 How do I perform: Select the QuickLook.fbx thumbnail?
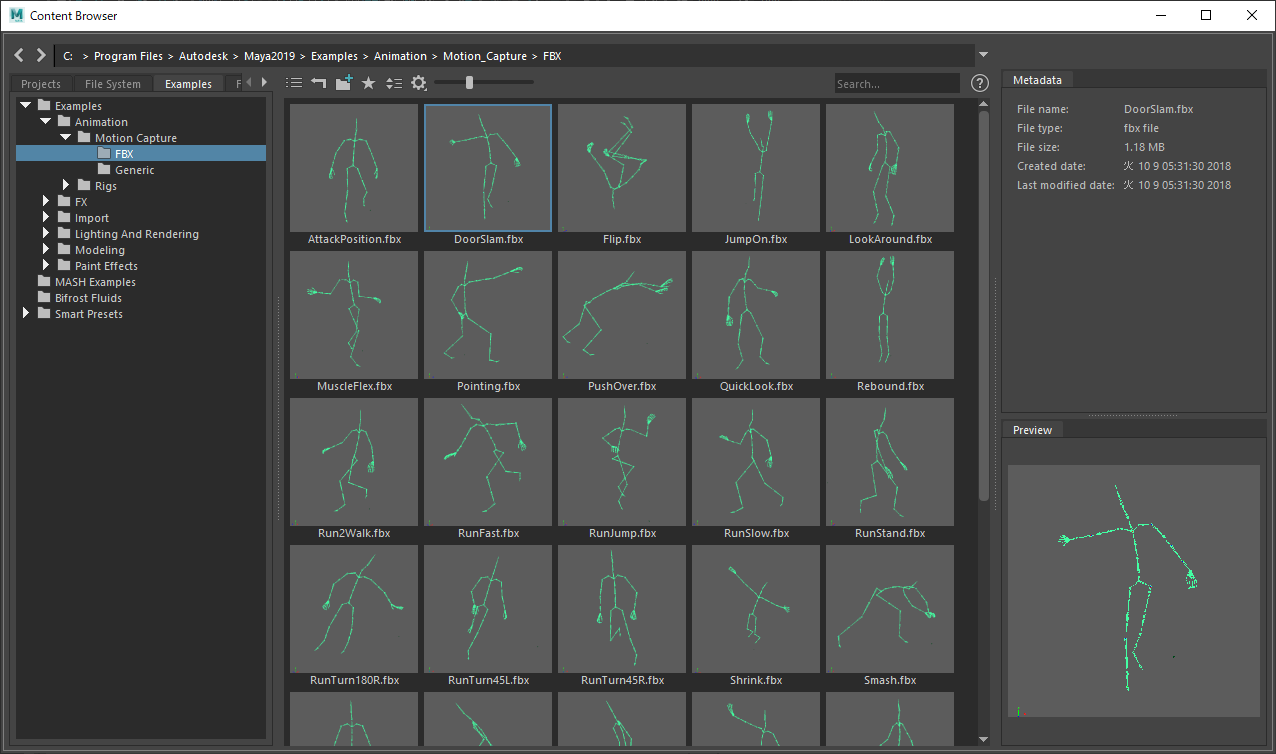click(x=756, y=315)
